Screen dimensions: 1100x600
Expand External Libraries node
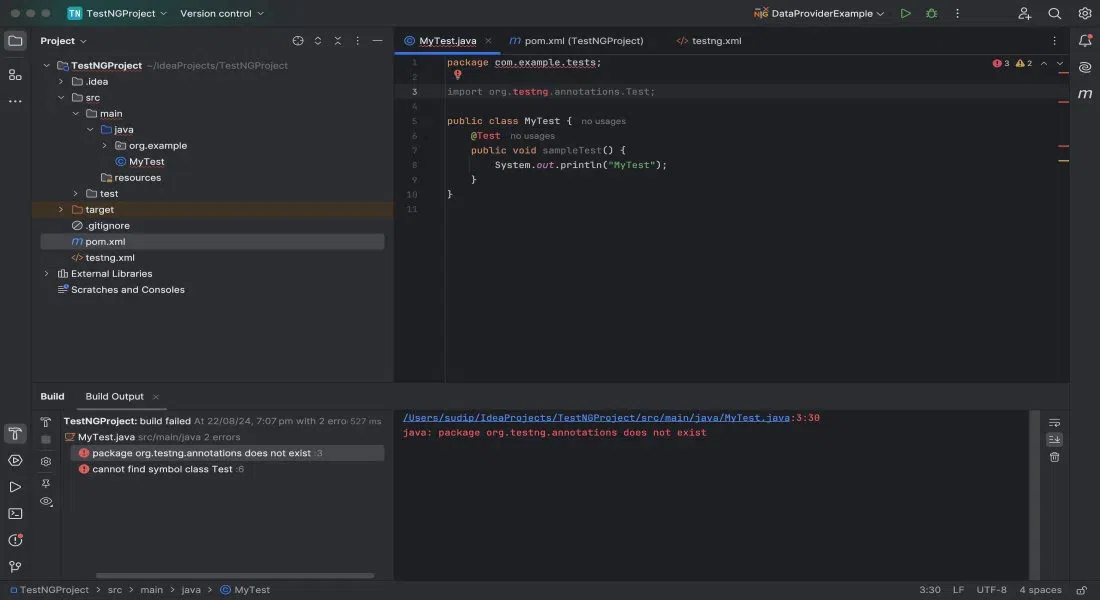pyautogui.click(x=46, y=274)
